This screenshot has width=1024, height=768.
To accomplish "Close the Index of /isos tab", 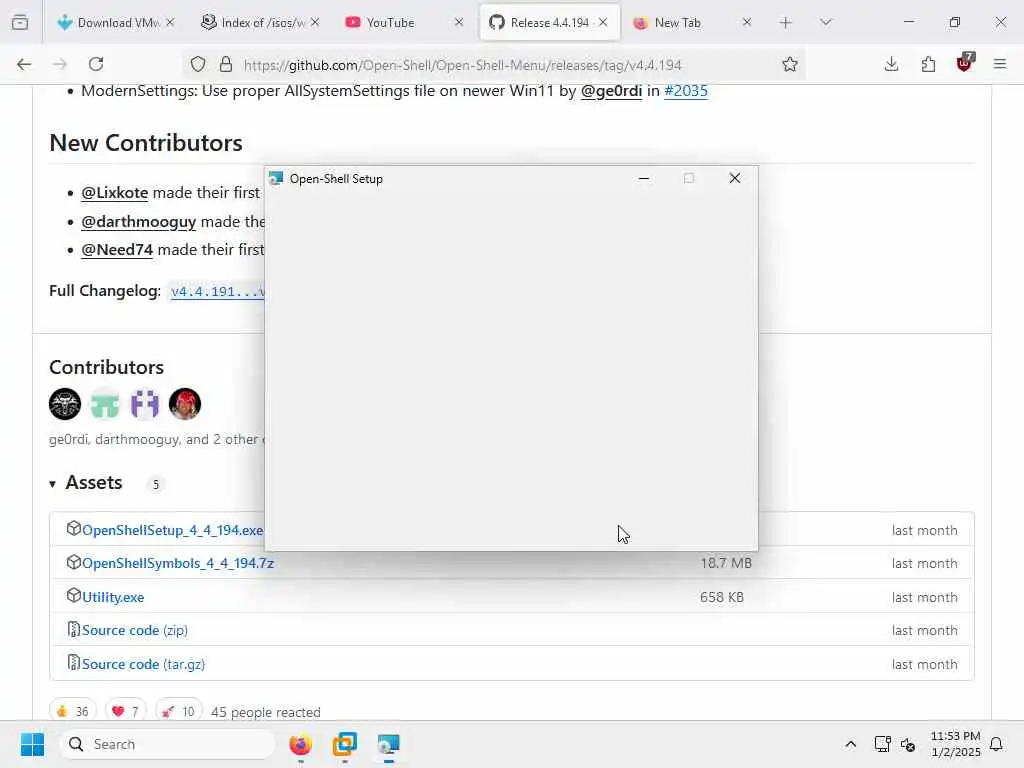I will (x=315, y=22).
